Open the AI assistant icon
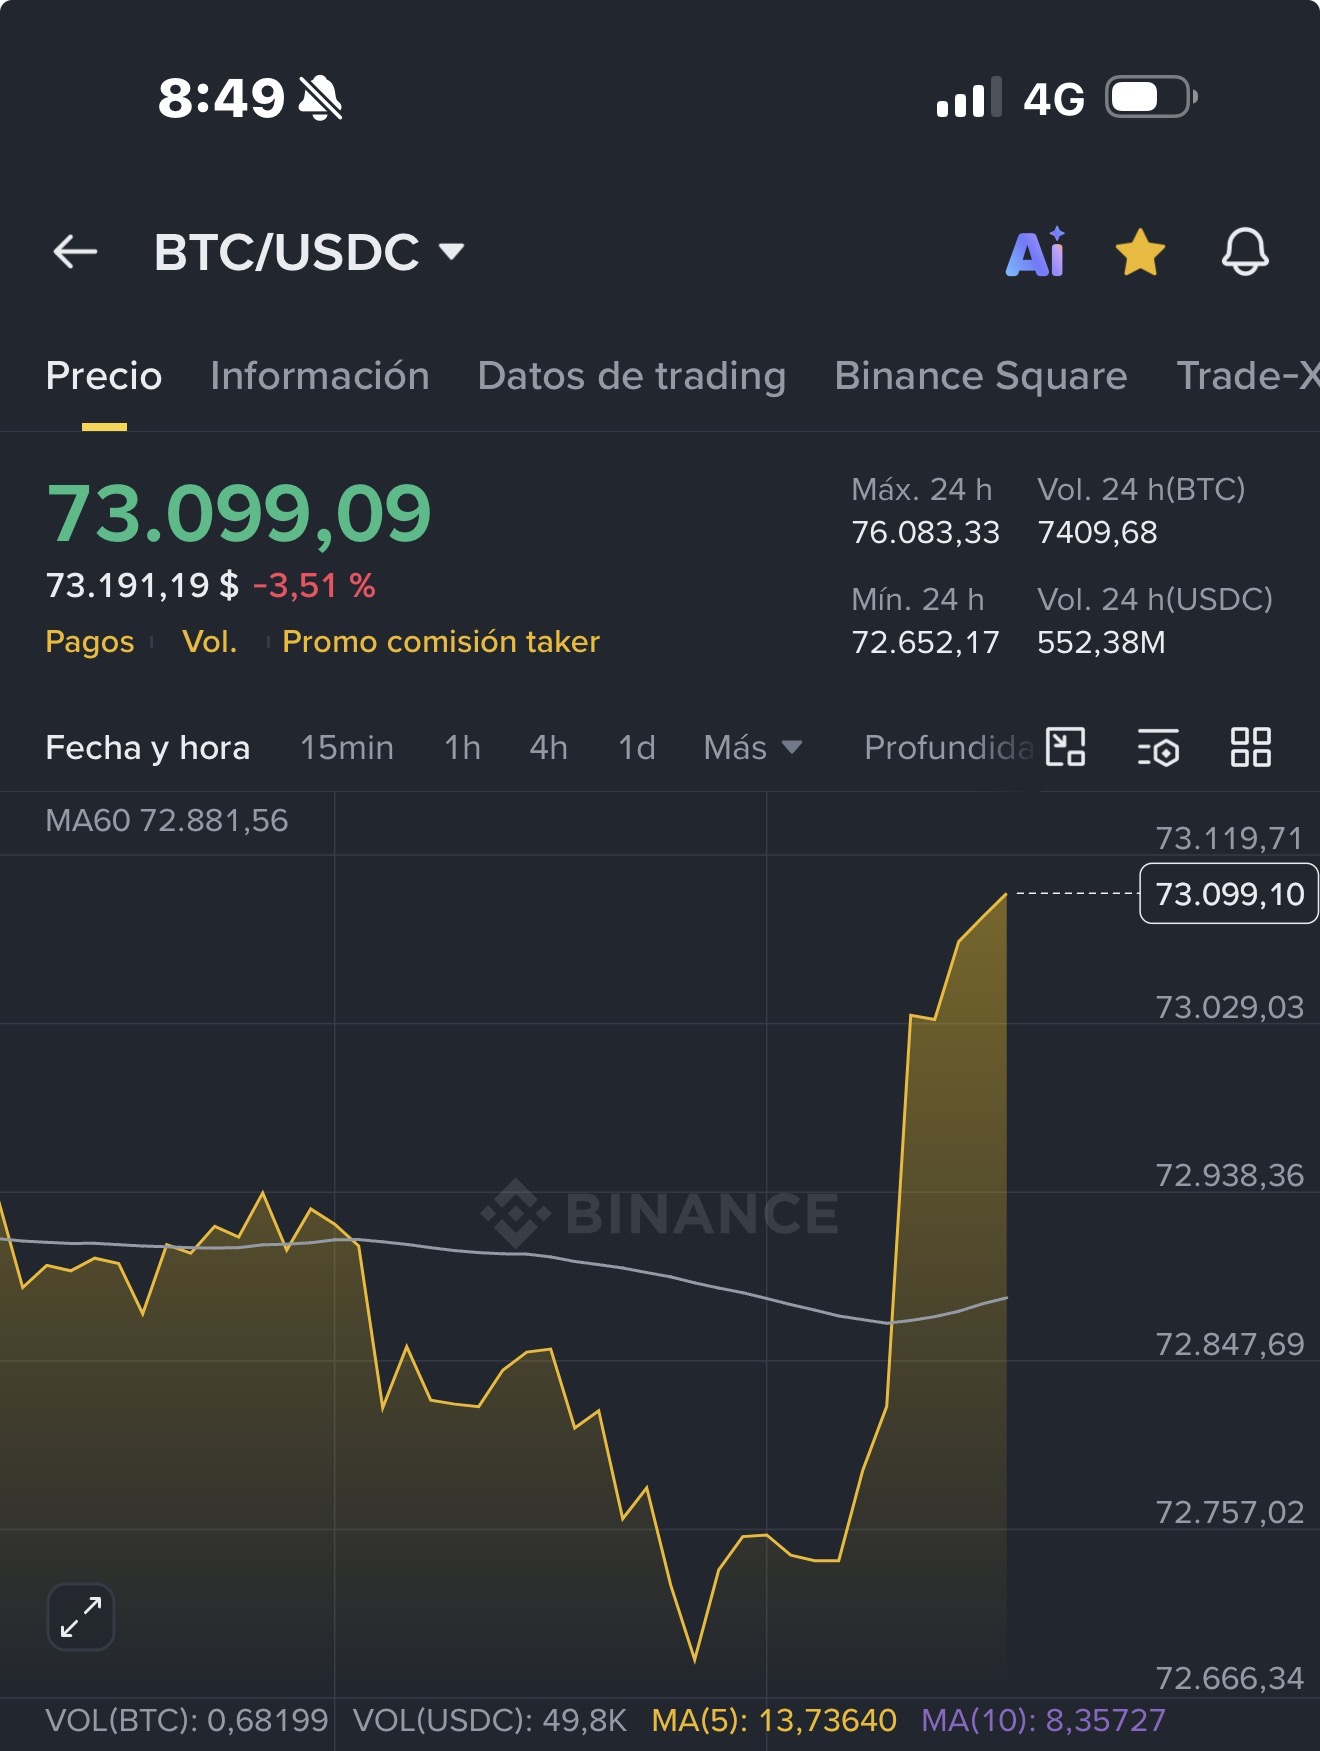The width and height of the screenshot is (1320, 1751). (x=1036, y=252)
